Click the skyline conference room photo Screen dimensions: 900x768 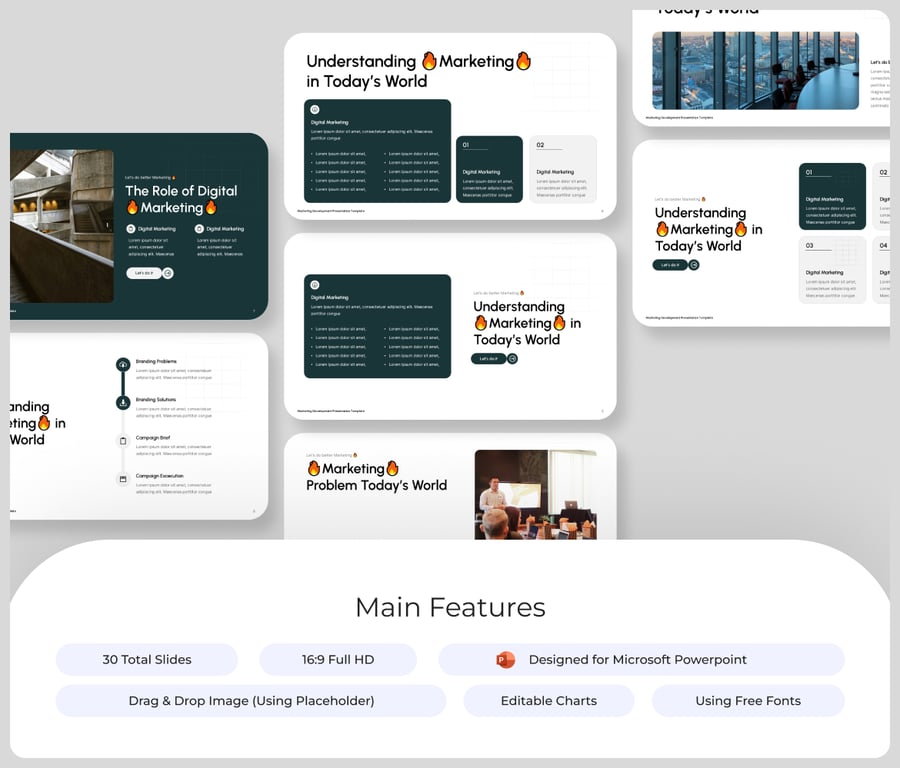tap(755, 70)
